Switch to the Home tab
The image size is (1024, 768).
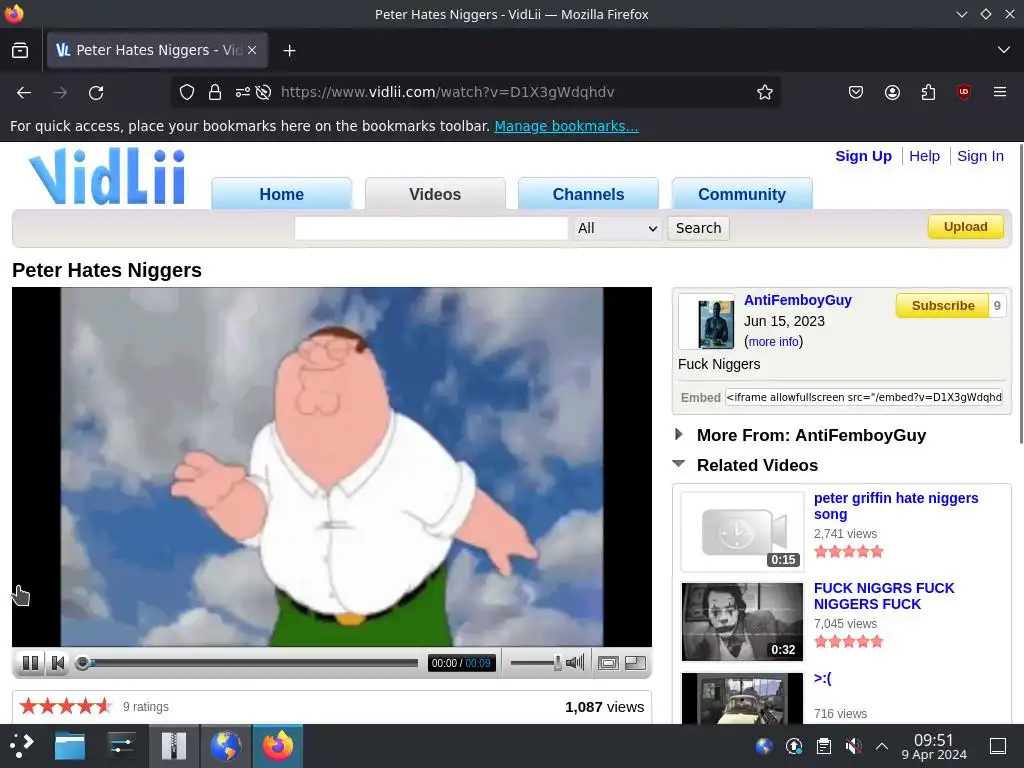point(281,194)
